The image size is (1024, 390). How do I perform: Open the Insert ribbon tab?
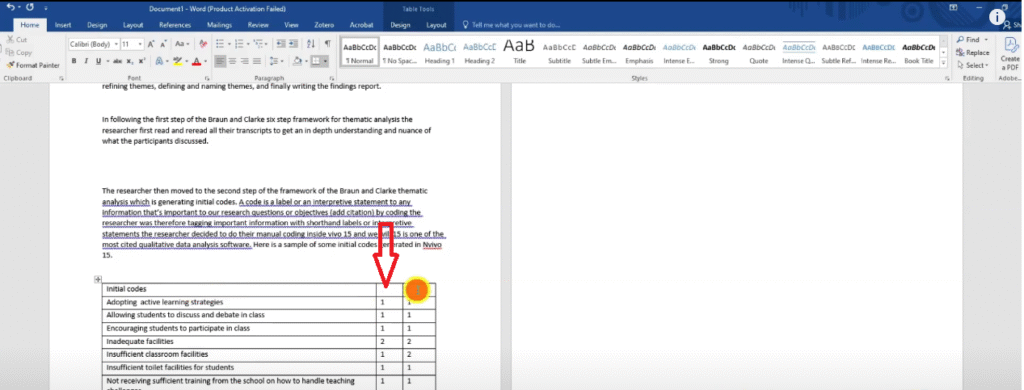63,25
